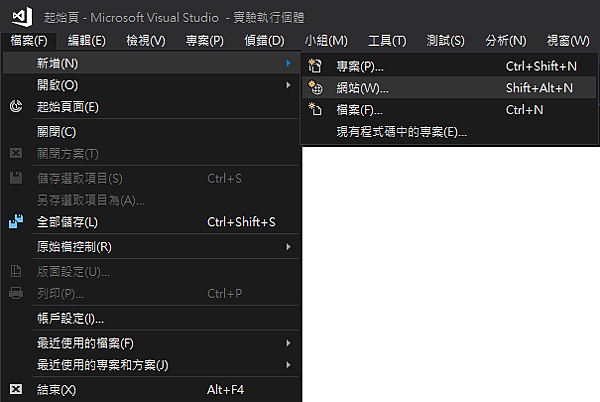Expand the 原始檔控制(R) submenu arrow
Screen dimensions: 600x402
tap(289, 247)
